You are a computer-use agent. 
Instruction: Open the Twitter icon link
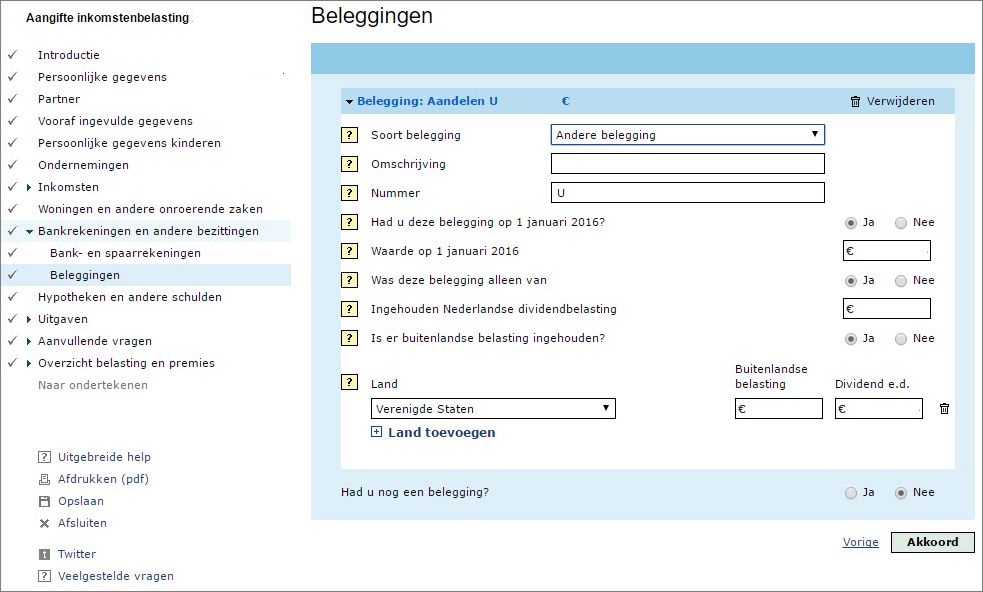coord(44,554)
